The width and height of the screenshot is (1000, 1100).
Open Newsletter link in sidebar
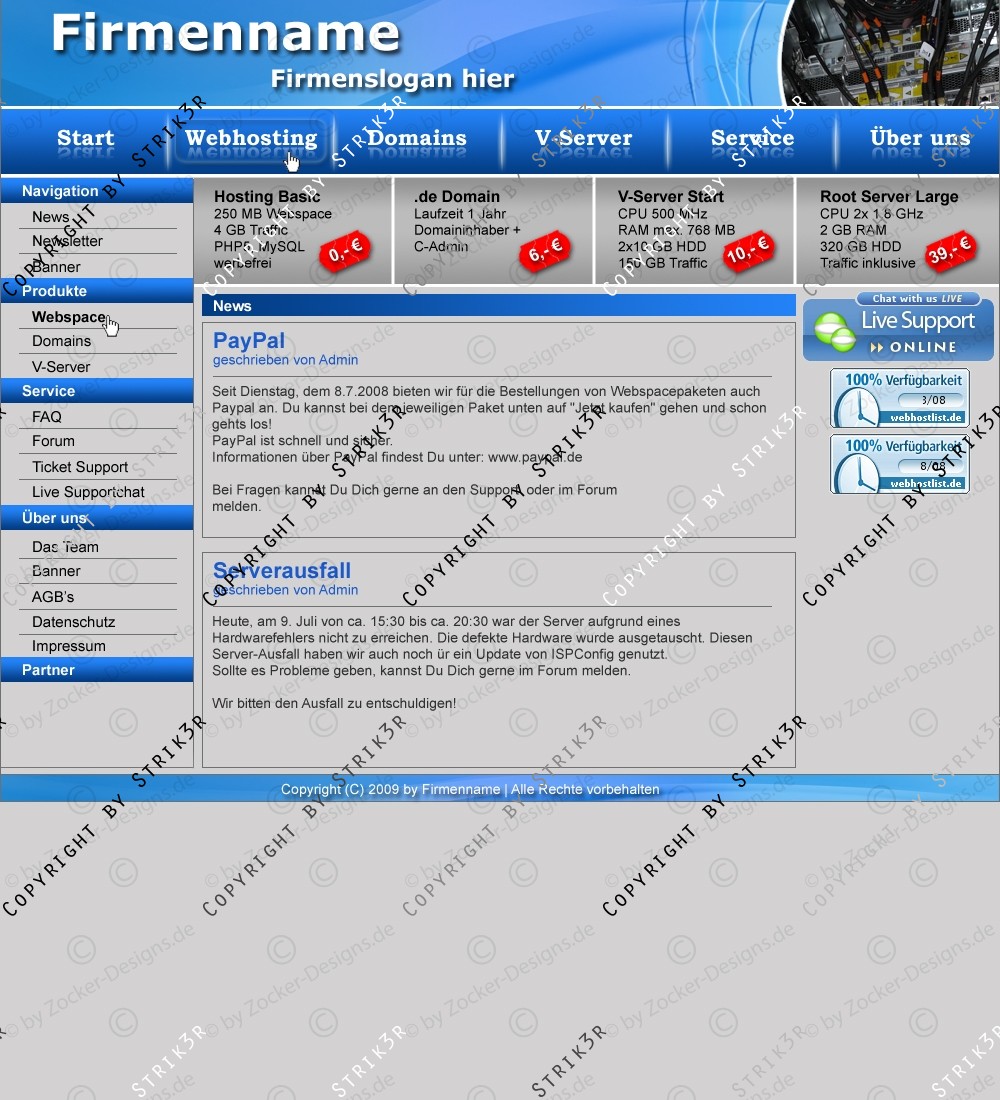[67, 241]
